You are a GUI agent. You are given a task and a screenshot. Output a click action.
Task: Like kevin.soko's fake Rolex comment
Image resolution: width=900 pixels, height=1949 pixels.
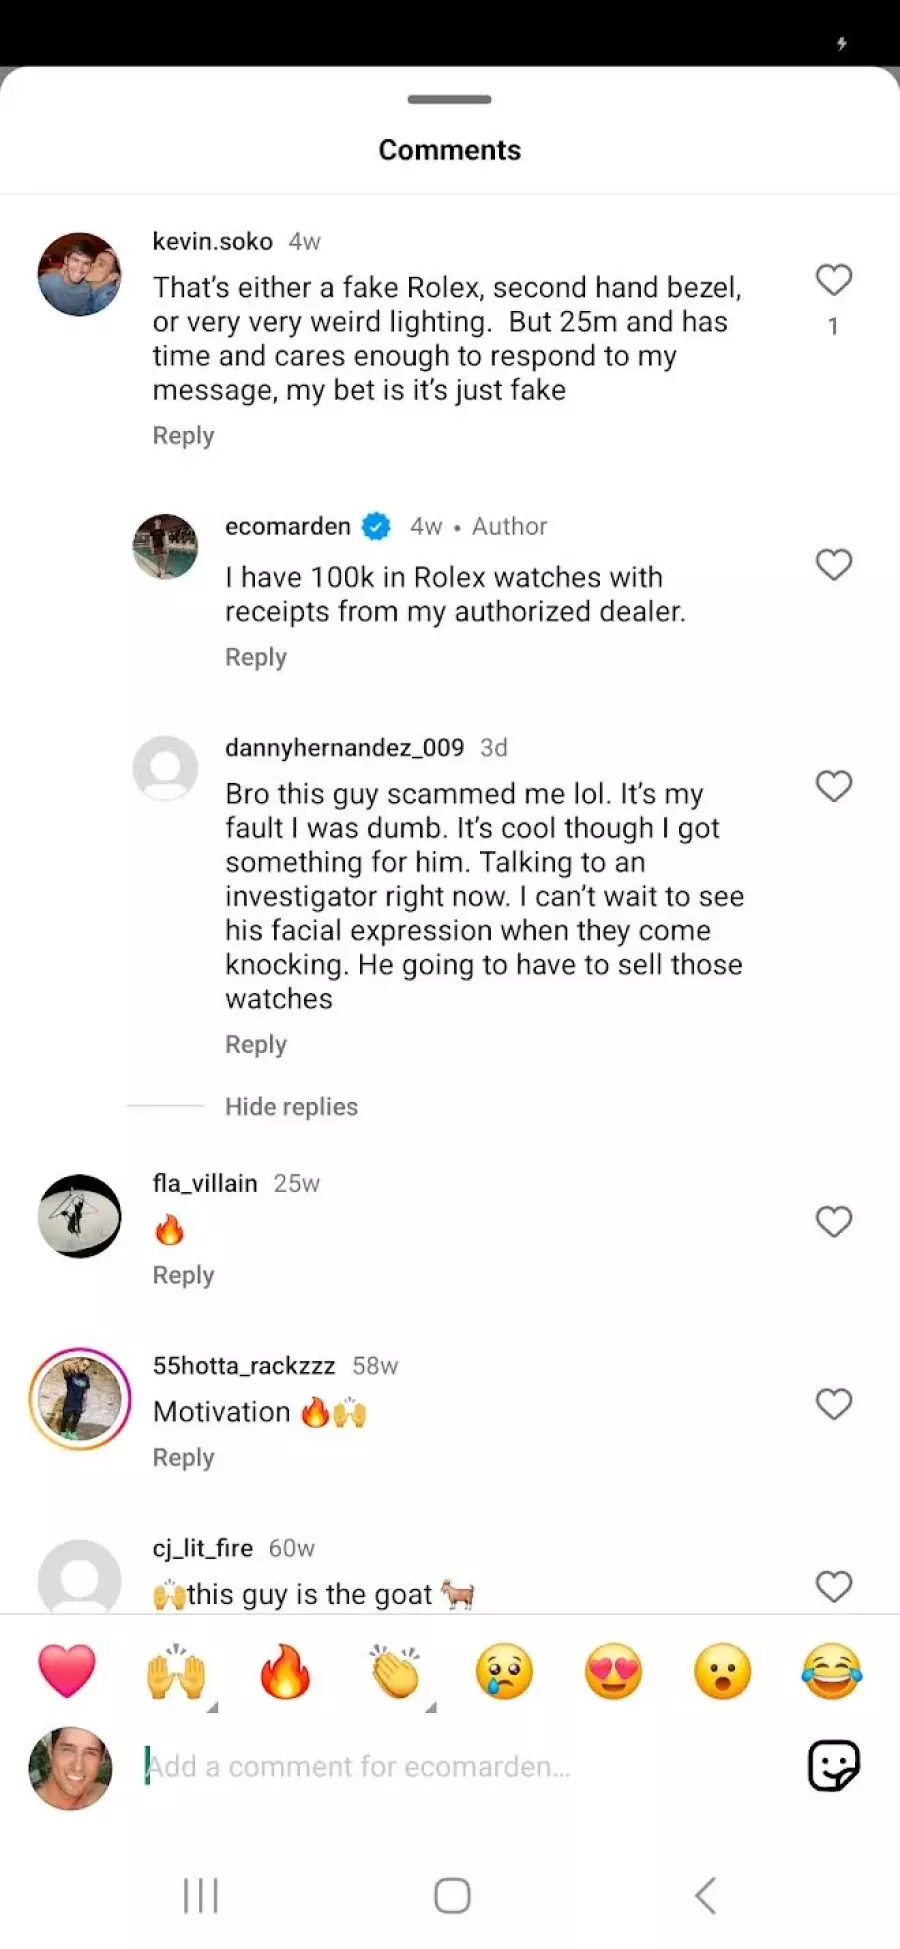(x=833, y=280)
